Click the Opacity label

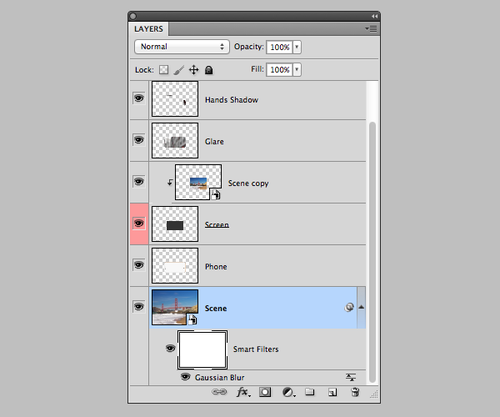tap(249, 47)
